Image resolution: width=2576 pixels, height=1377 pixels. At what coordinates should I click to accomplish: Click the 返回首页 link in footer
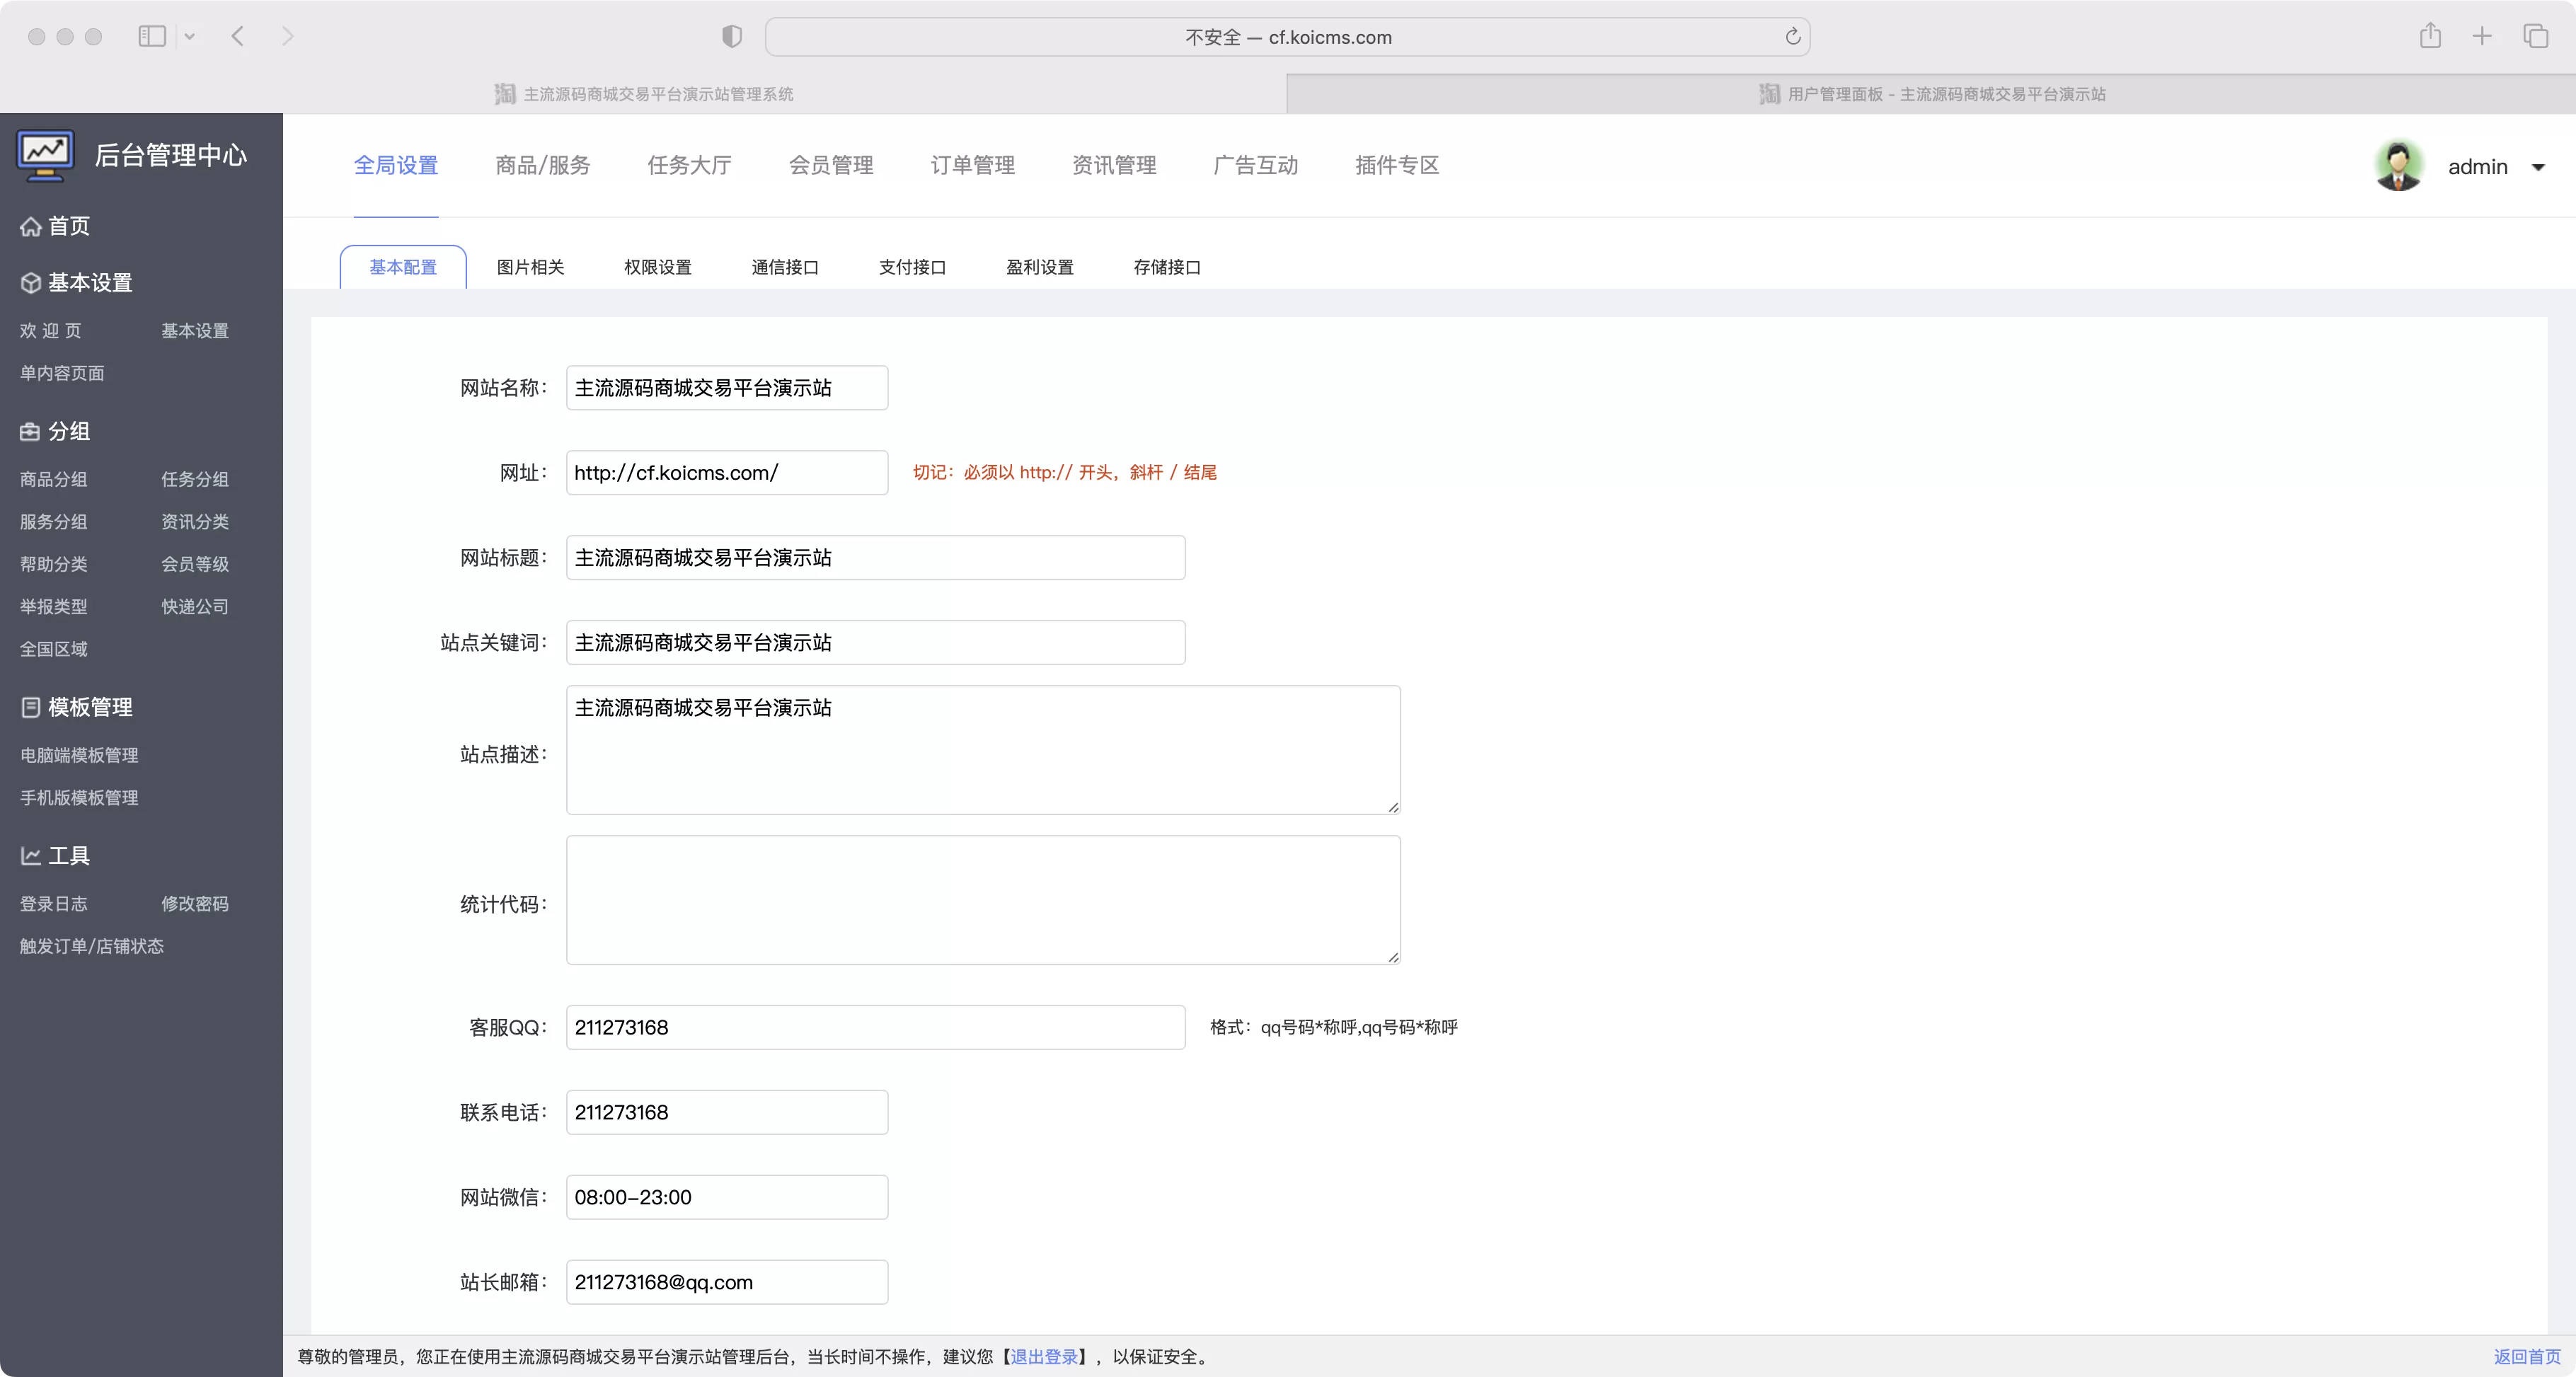pyautogui.click(x=2527, y=1357)
